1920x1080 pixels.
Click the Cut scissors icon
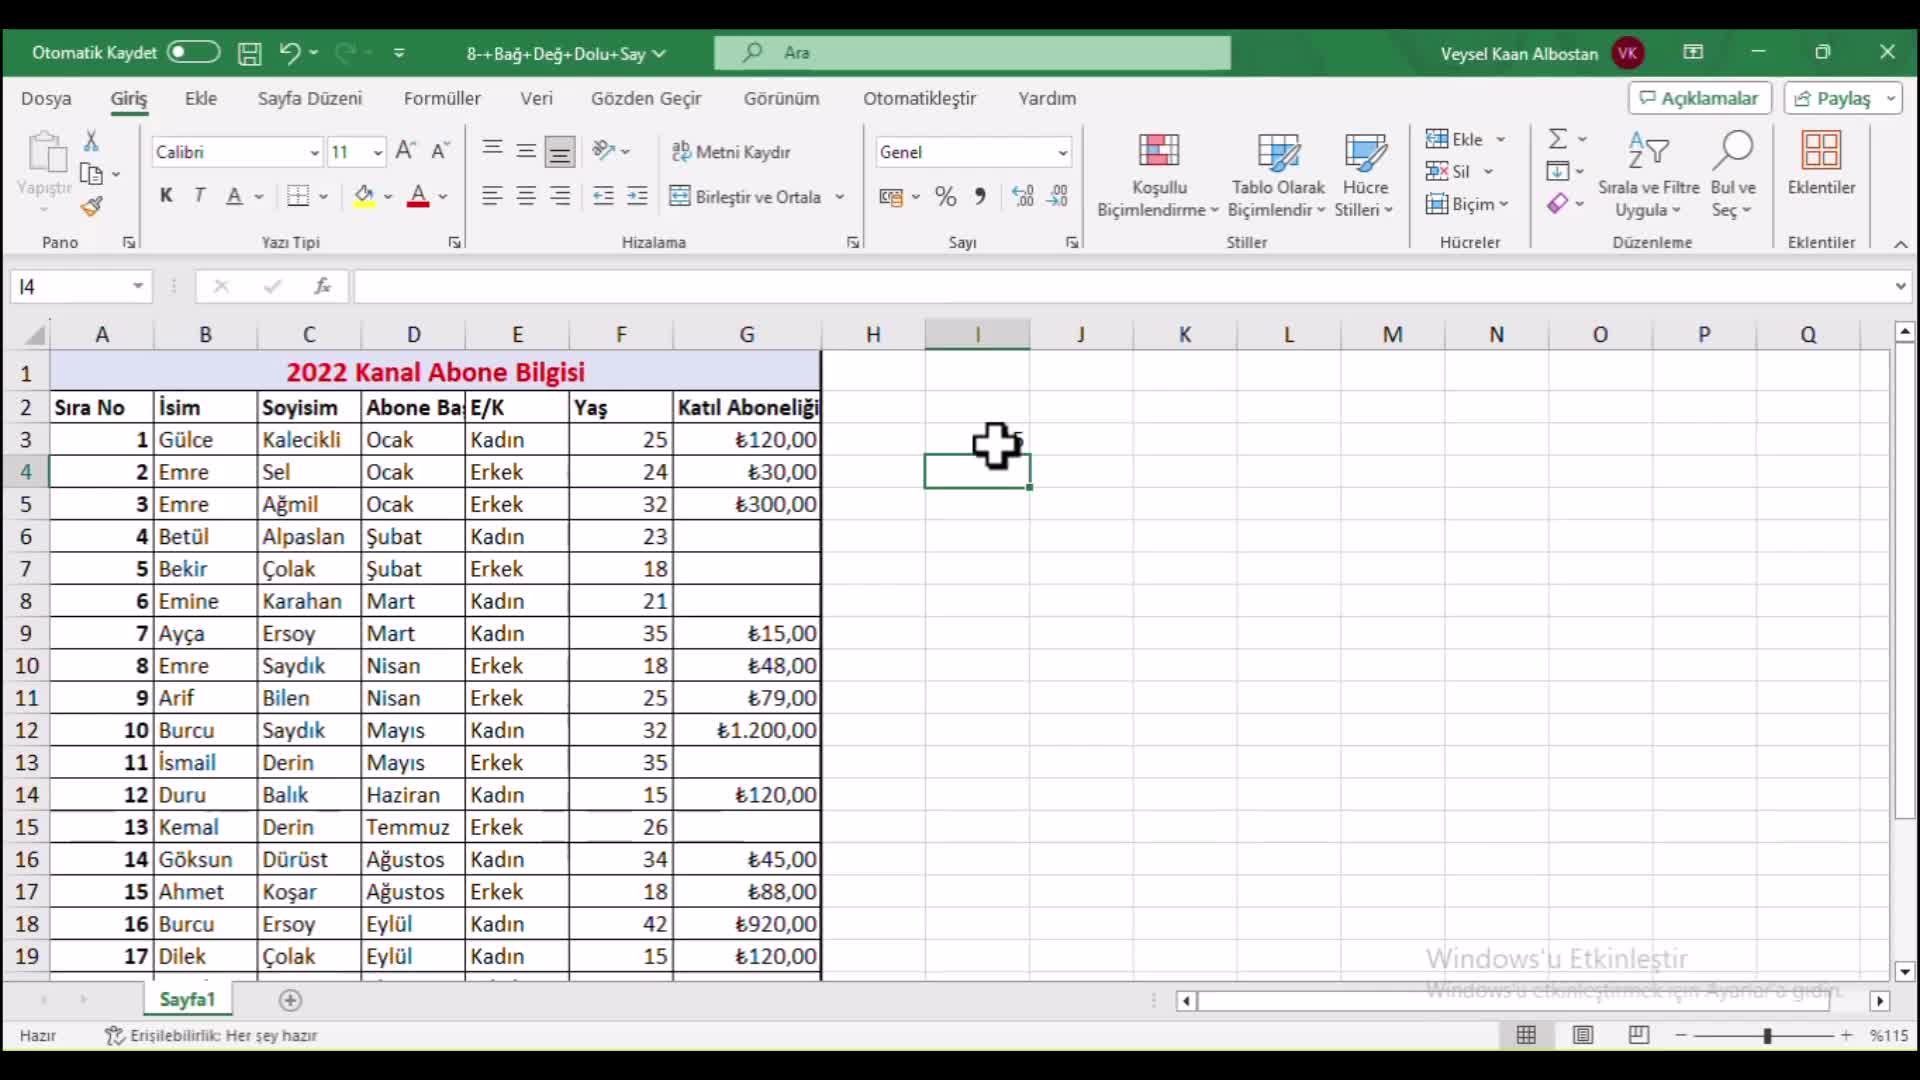(x=91, y=140)
